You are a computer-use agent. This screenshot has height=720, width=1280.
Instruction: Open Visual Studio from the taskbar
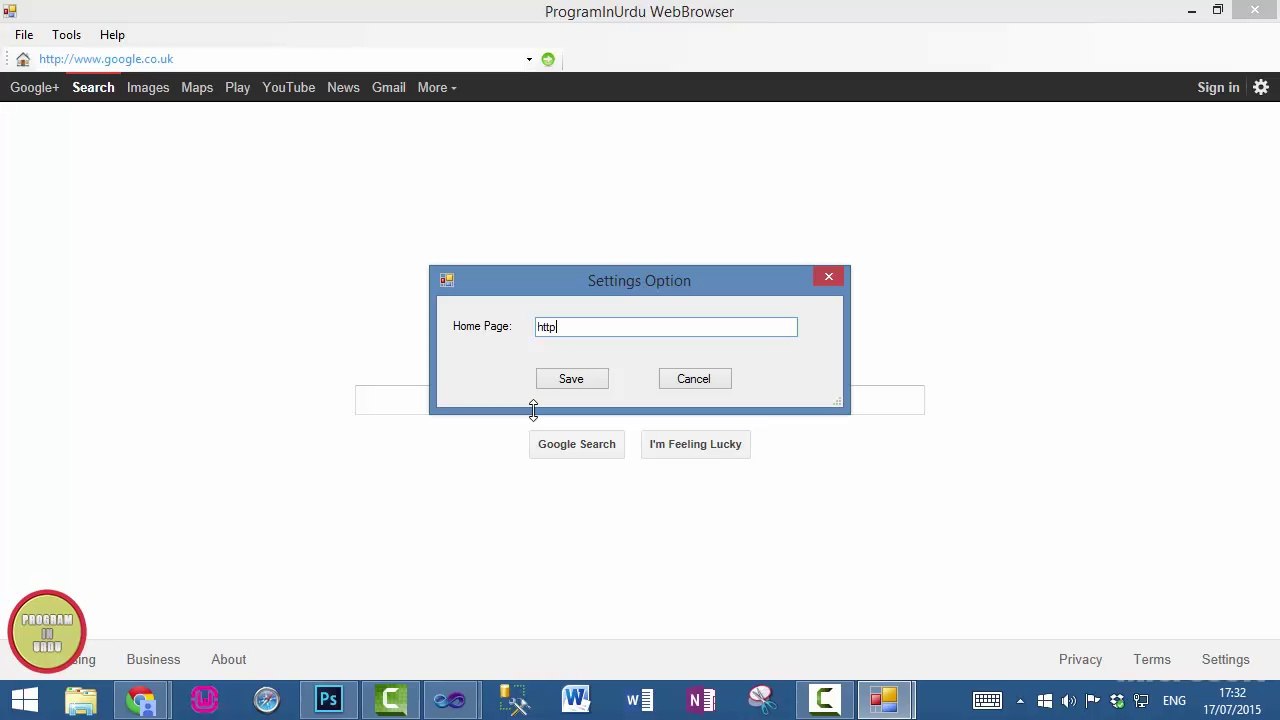(450, 700)
